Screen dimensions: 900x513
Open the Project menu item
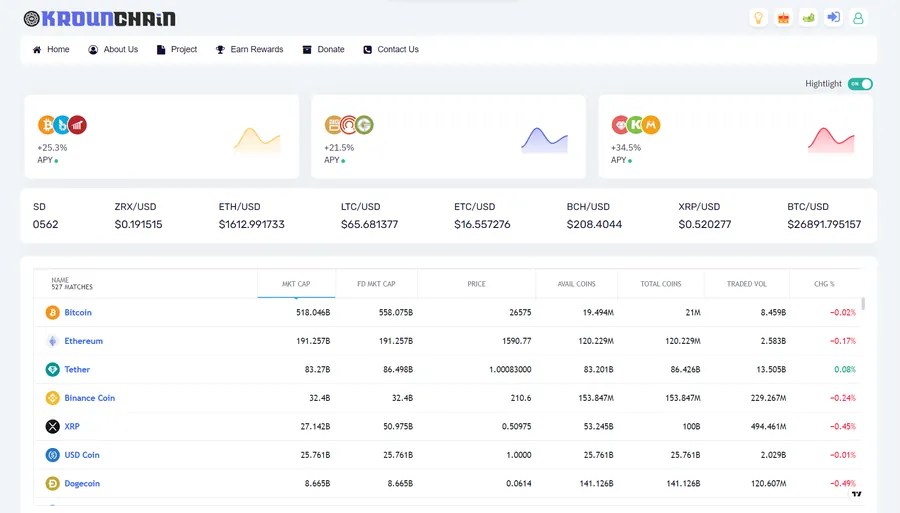pyautogui.click(x=177, y=49)
